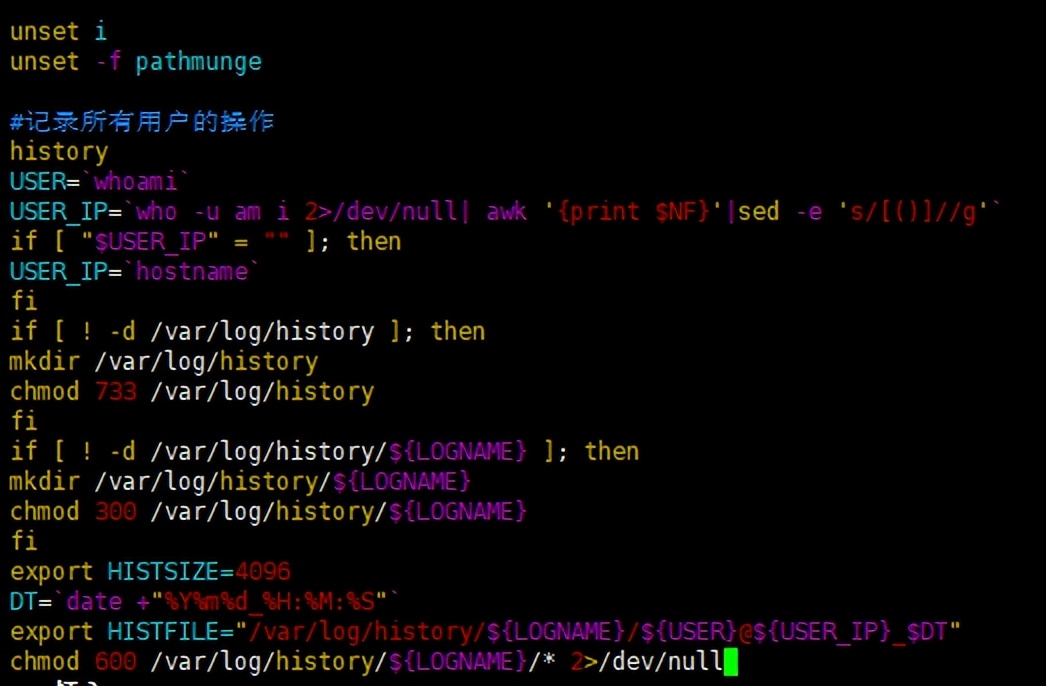Select the first "fi" keyword
The width and height of the screenshot is (1046, 686).
22,301
